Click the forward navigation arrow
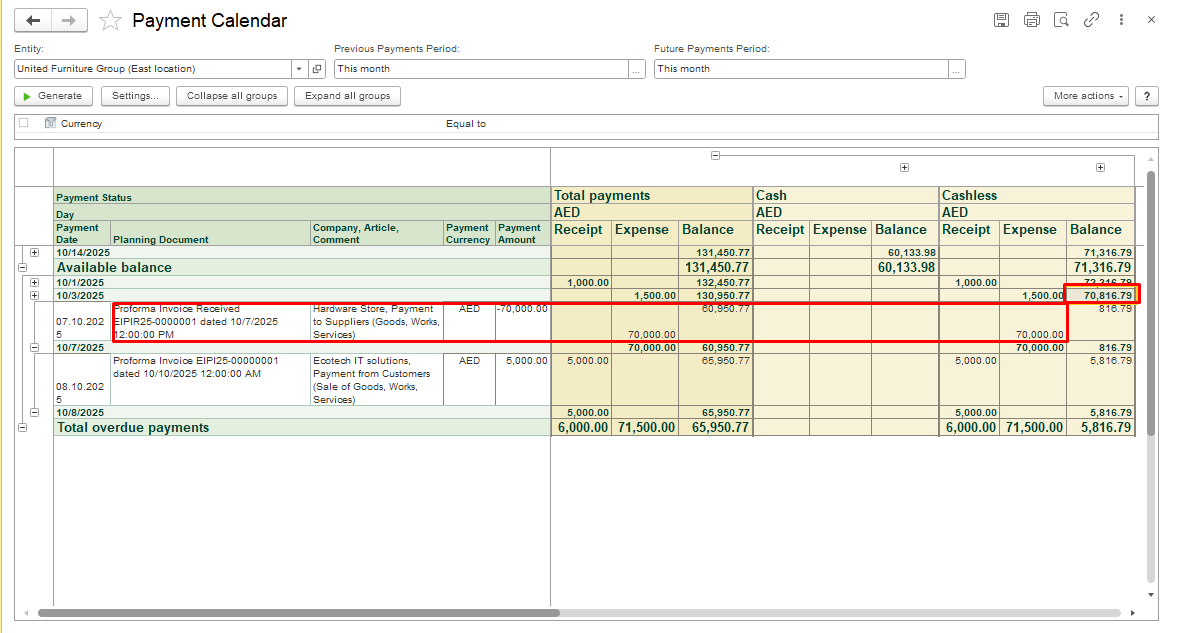1178x633 pixels. [68, 21]
